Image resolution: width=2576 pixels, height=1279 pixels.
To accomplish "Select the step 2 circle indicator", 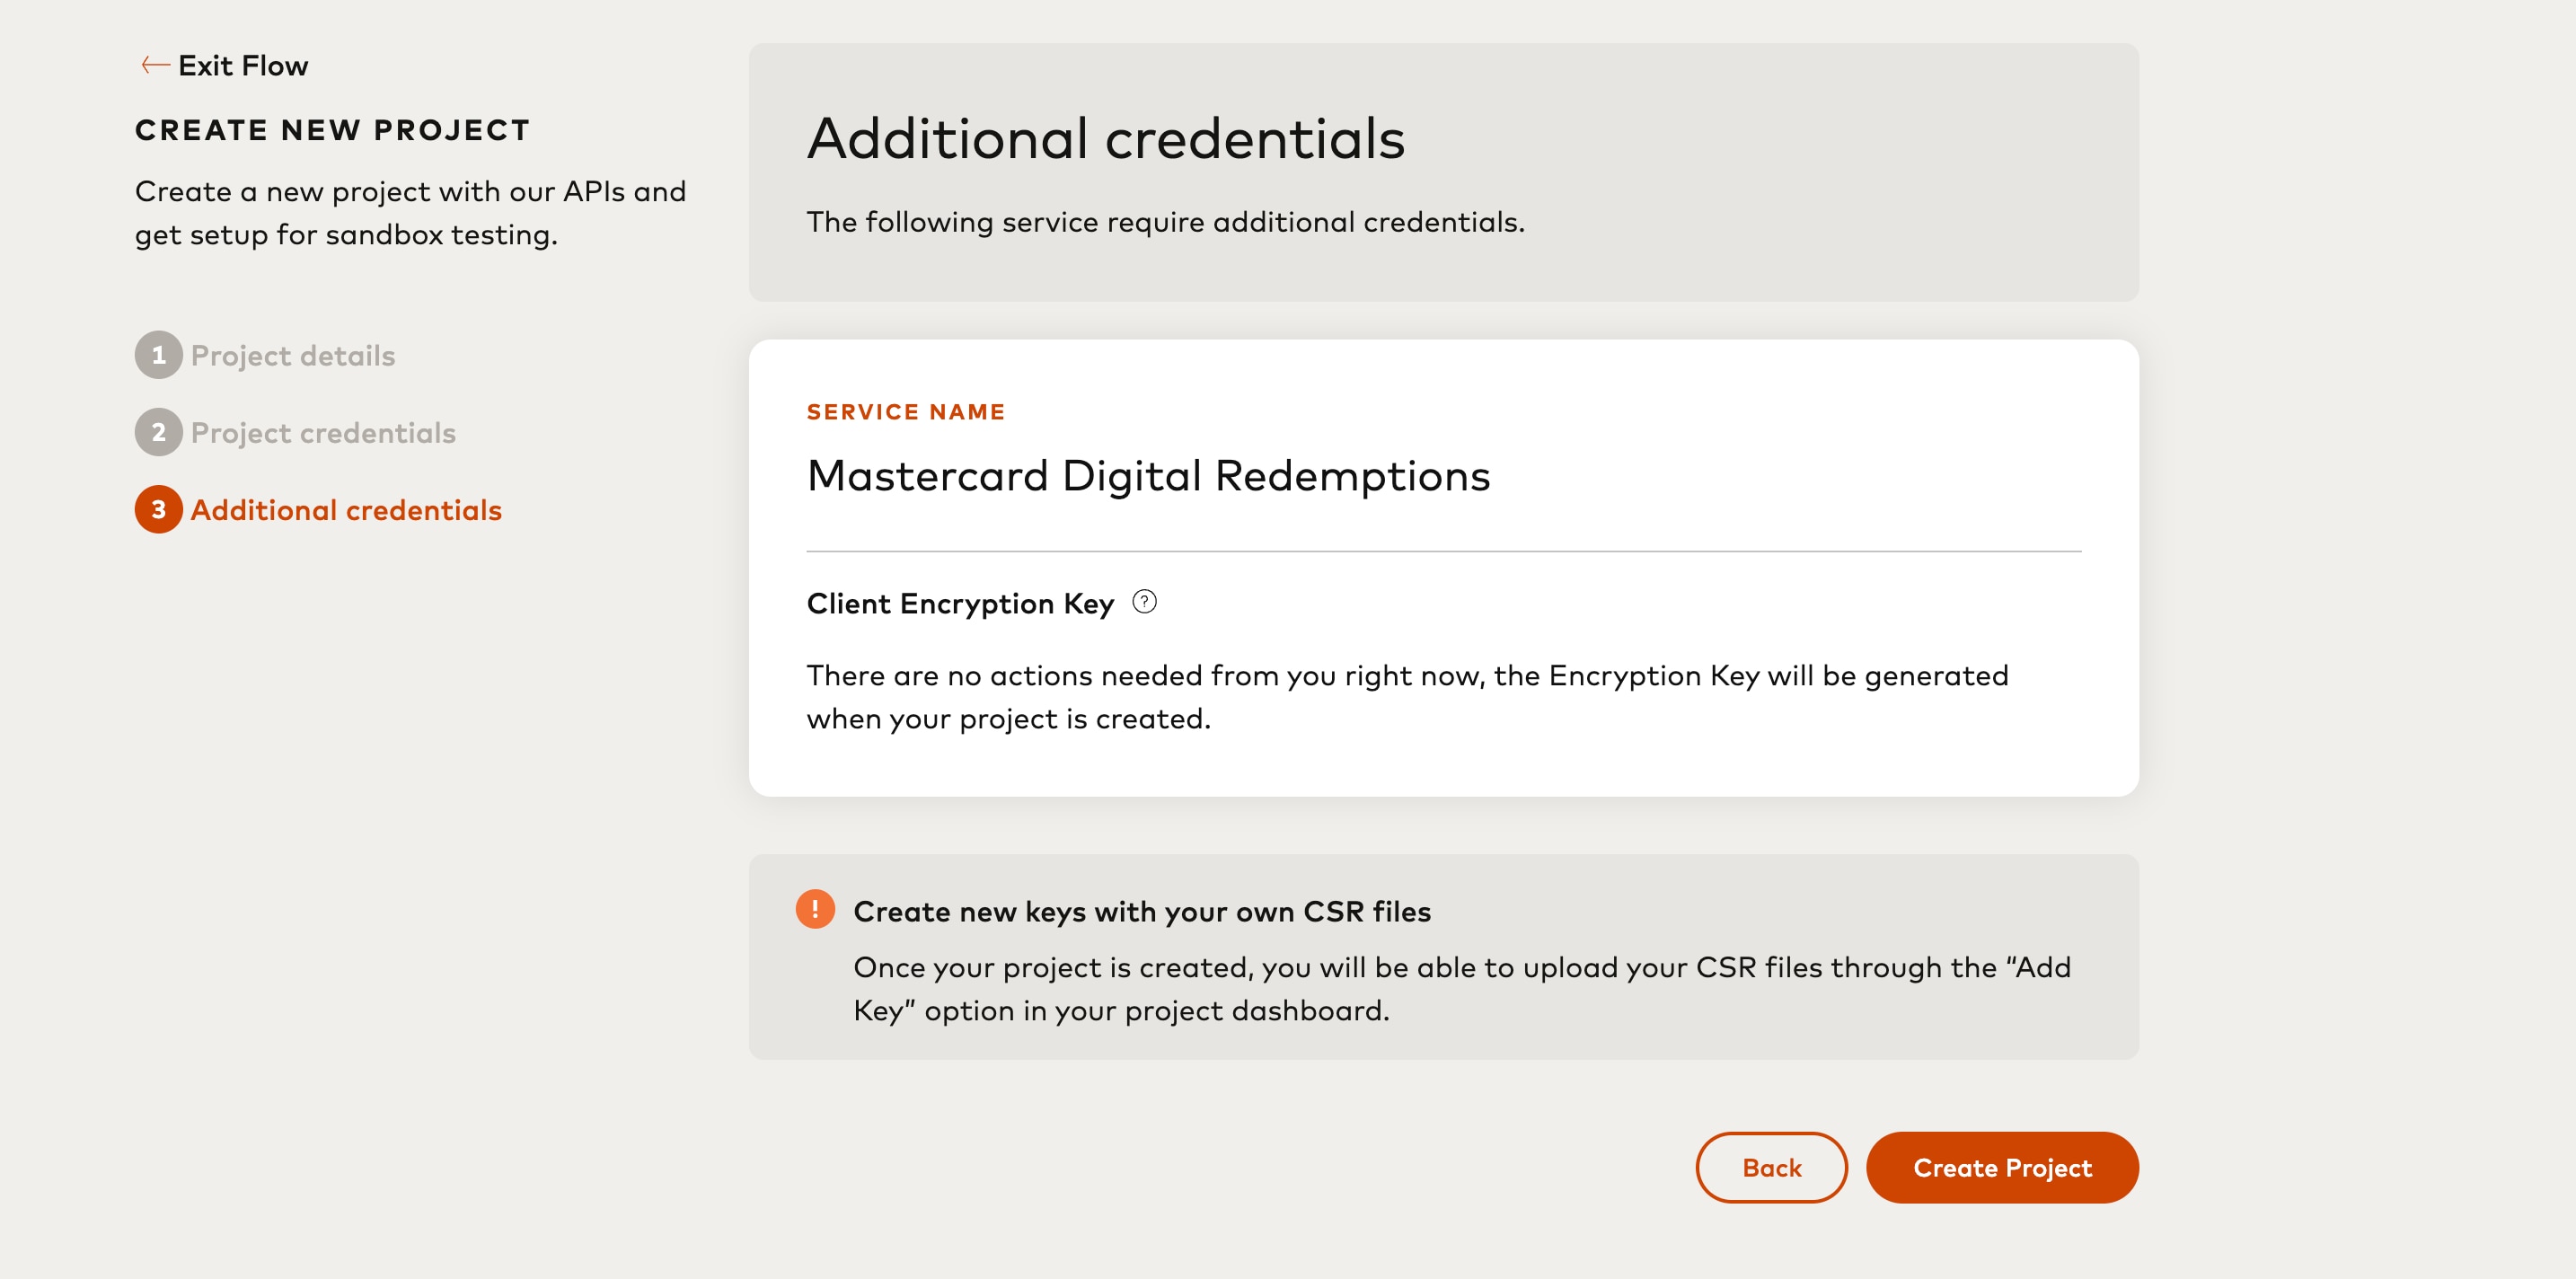I will (158, 432).
